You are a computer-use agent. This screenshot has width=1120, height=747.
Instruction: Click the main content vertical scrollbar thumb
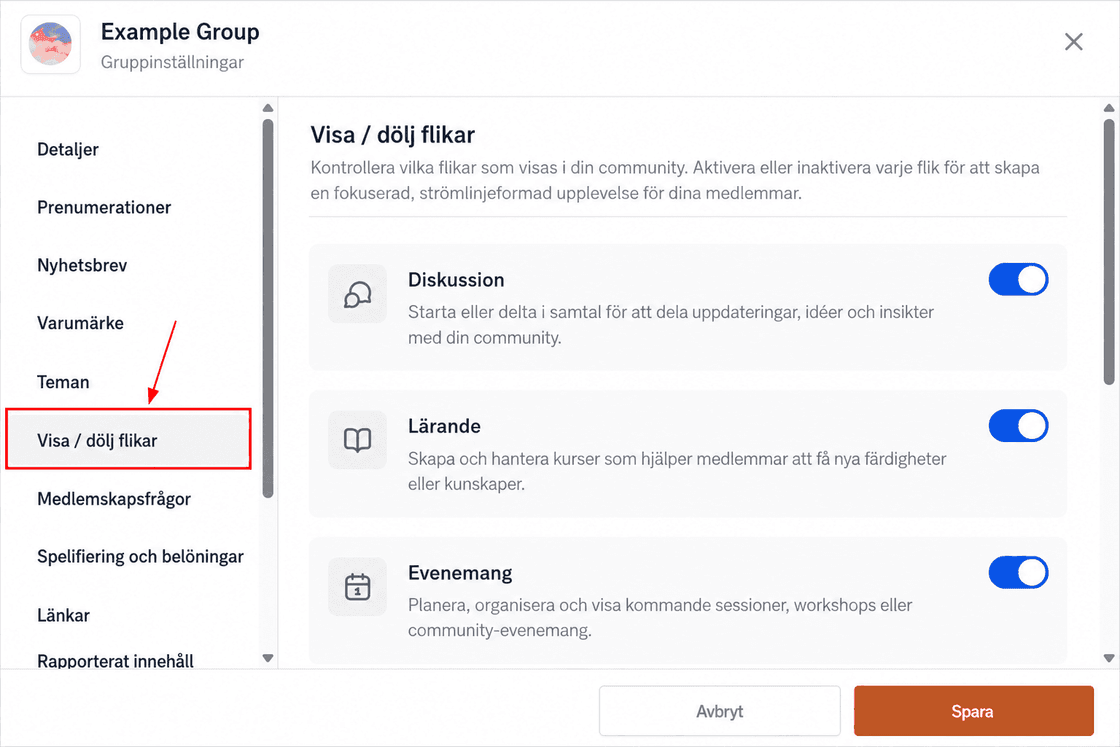(1109, 251)
